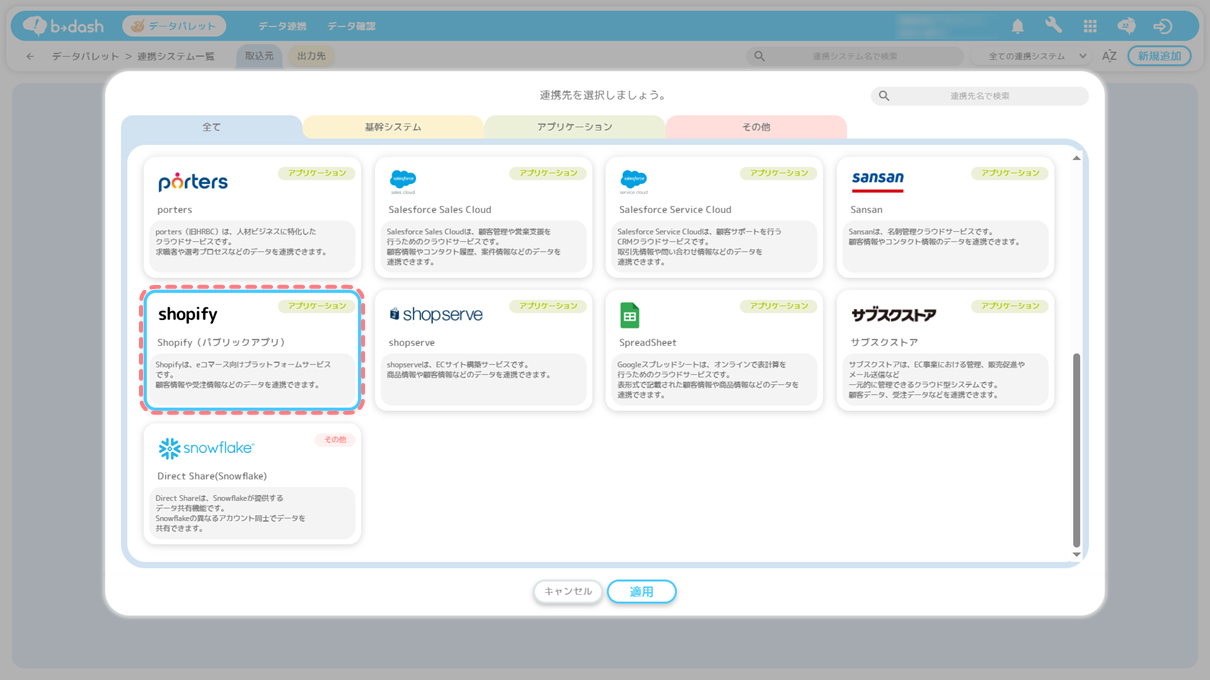This screenshot has width=1210, height=680.
Task: Click the Direct Share(Snowflake) name text
Action: tap(212, 477)
